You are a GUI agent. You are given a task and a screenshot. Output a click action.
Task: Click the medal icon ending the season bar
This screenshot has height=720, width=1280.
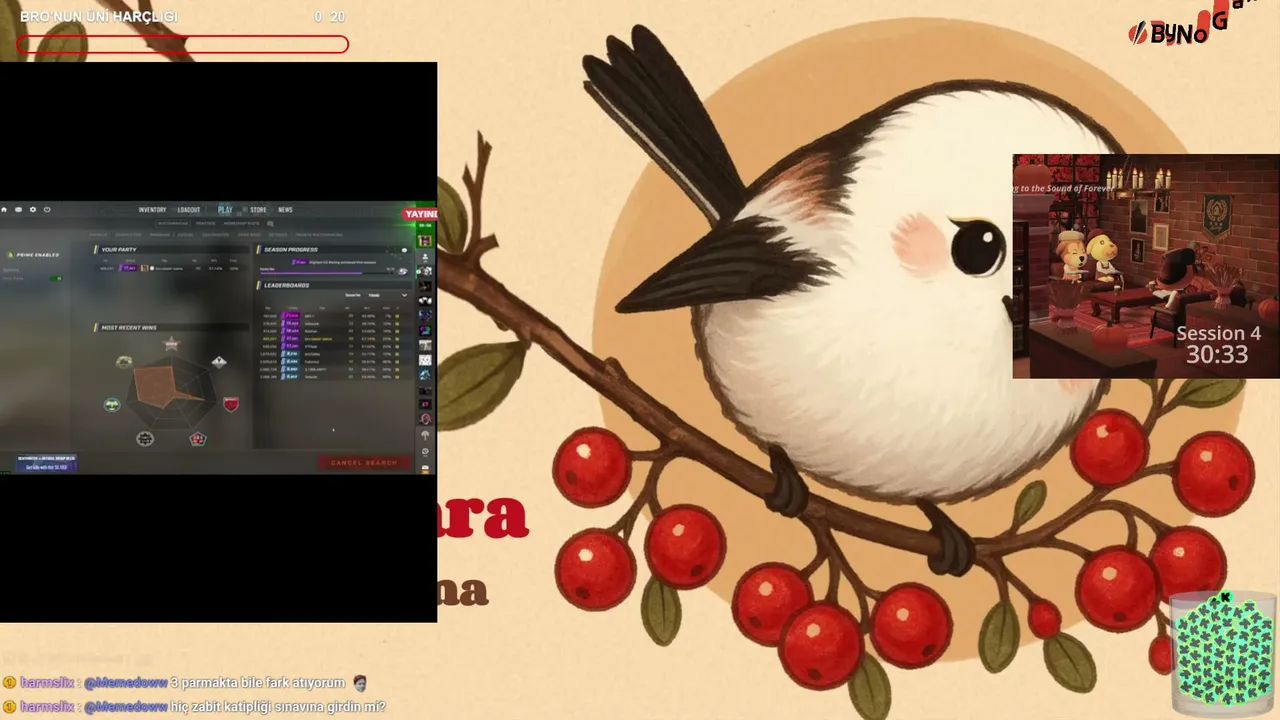click(x=403, y=271)
